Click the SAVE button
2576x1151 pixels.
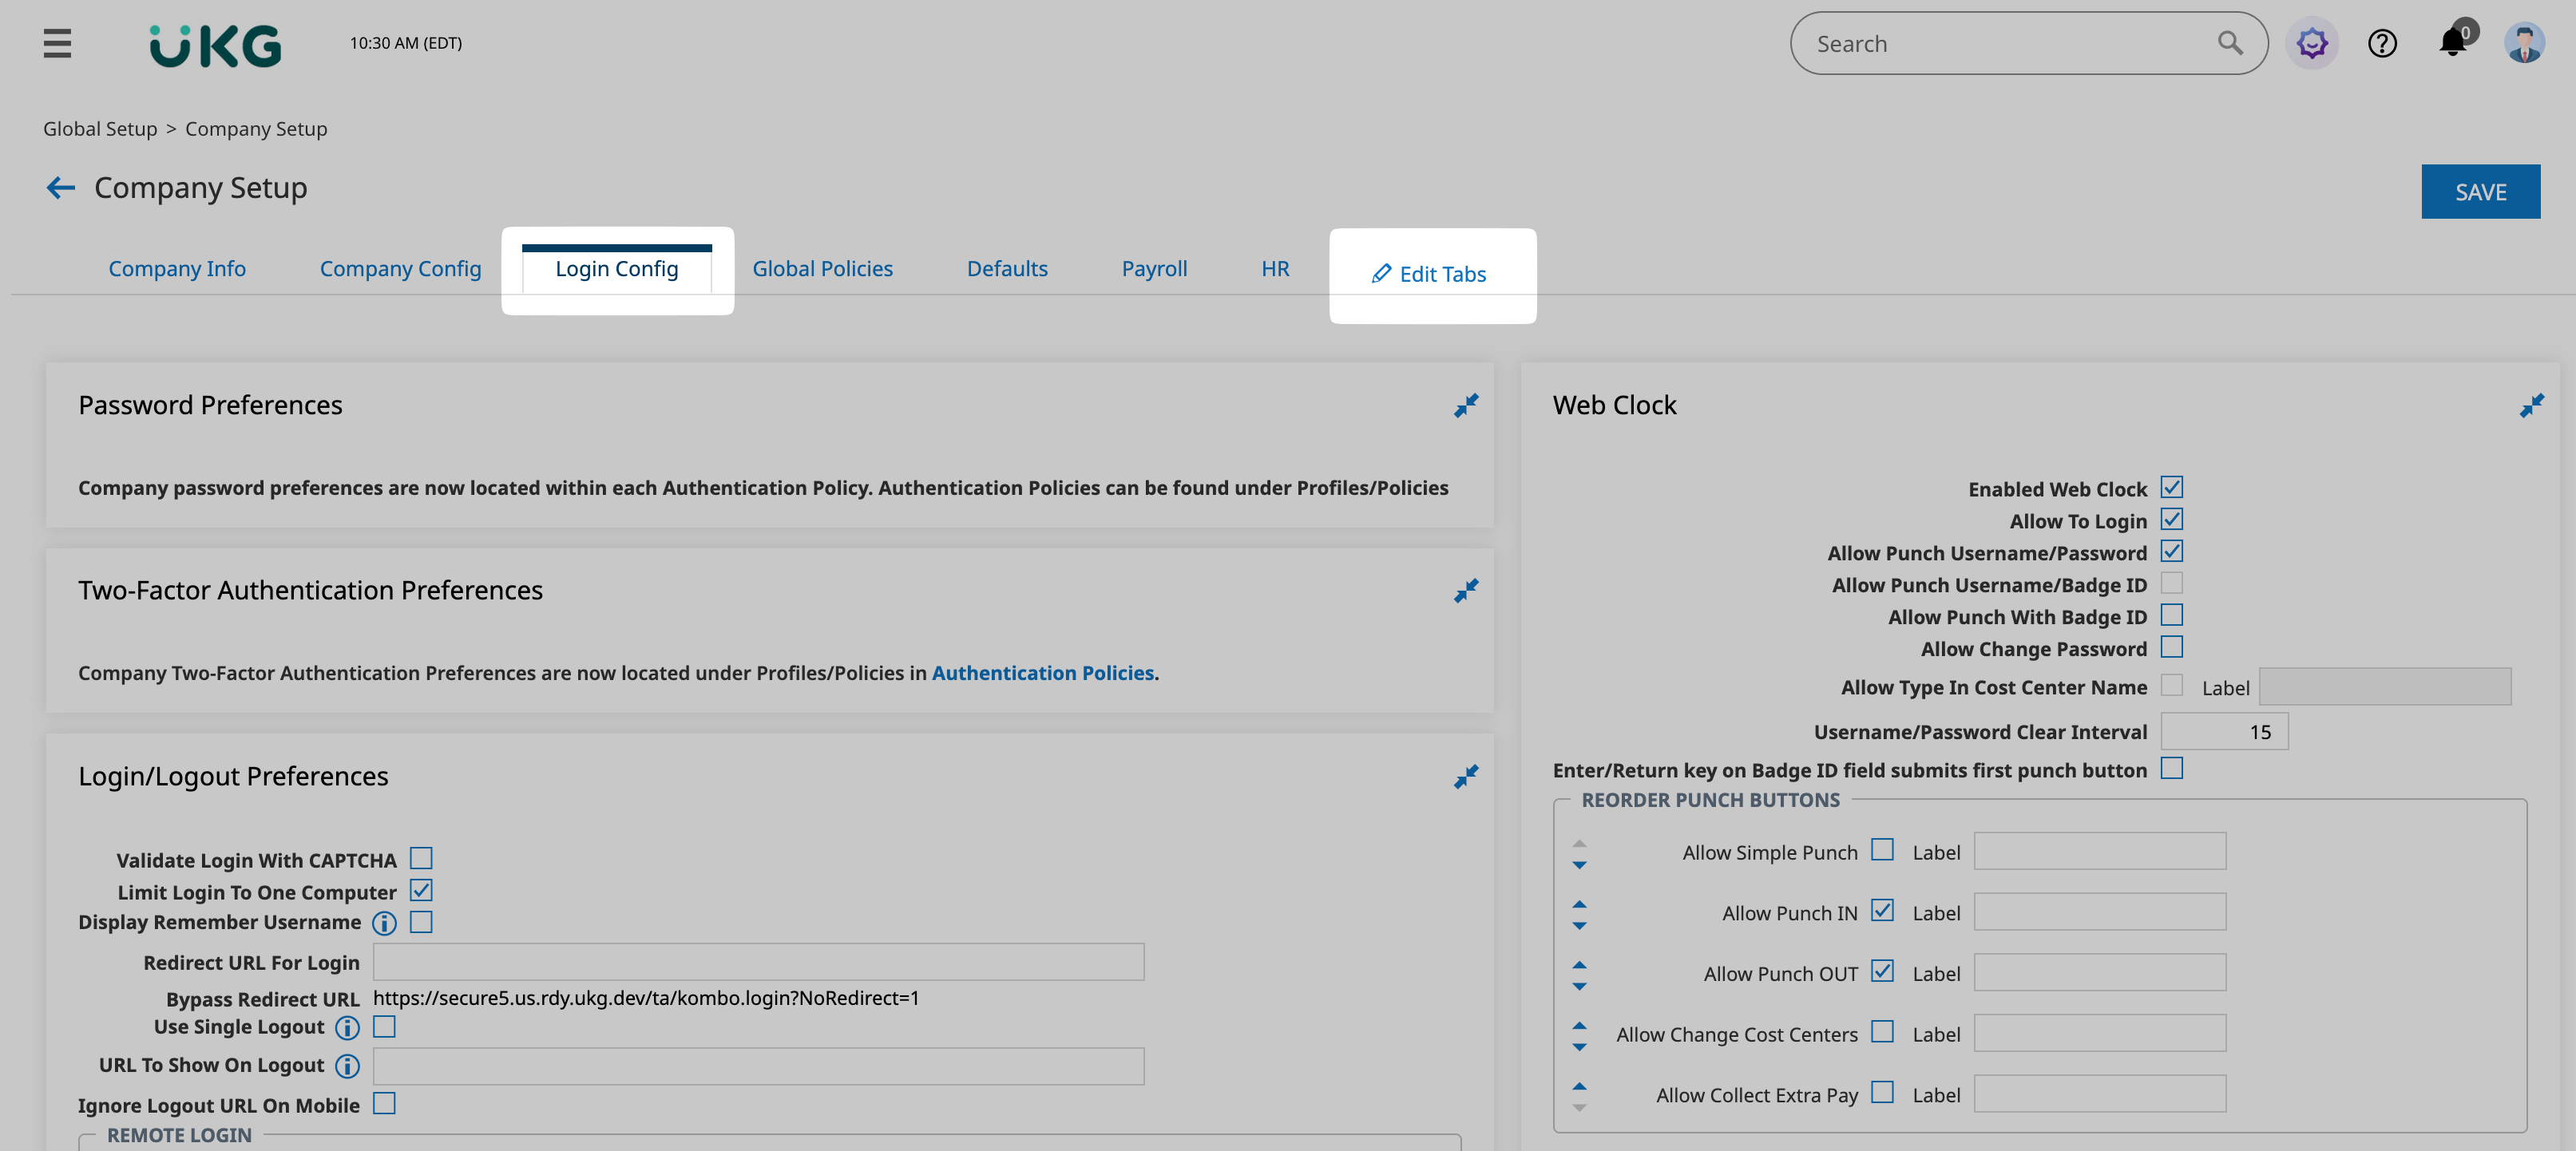(x=2480, y=192)
